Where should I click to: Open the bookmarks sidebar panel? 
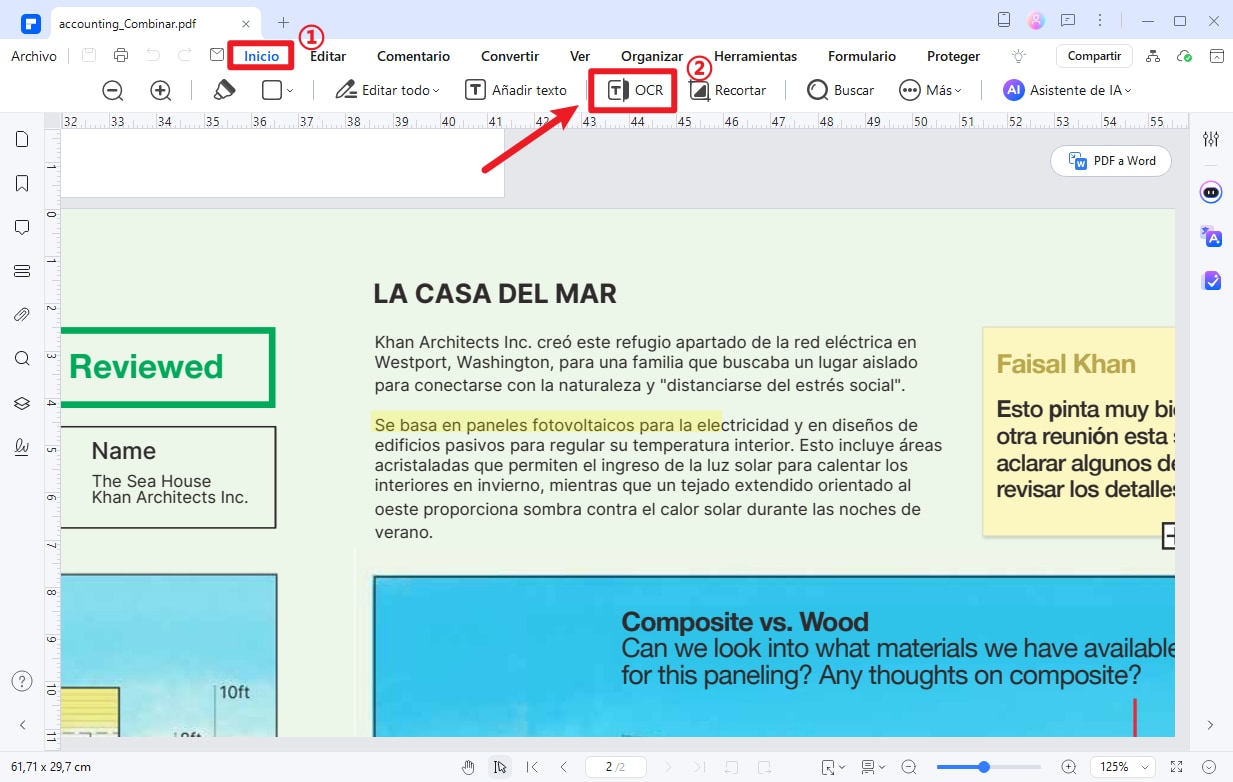tap(21, 183)
